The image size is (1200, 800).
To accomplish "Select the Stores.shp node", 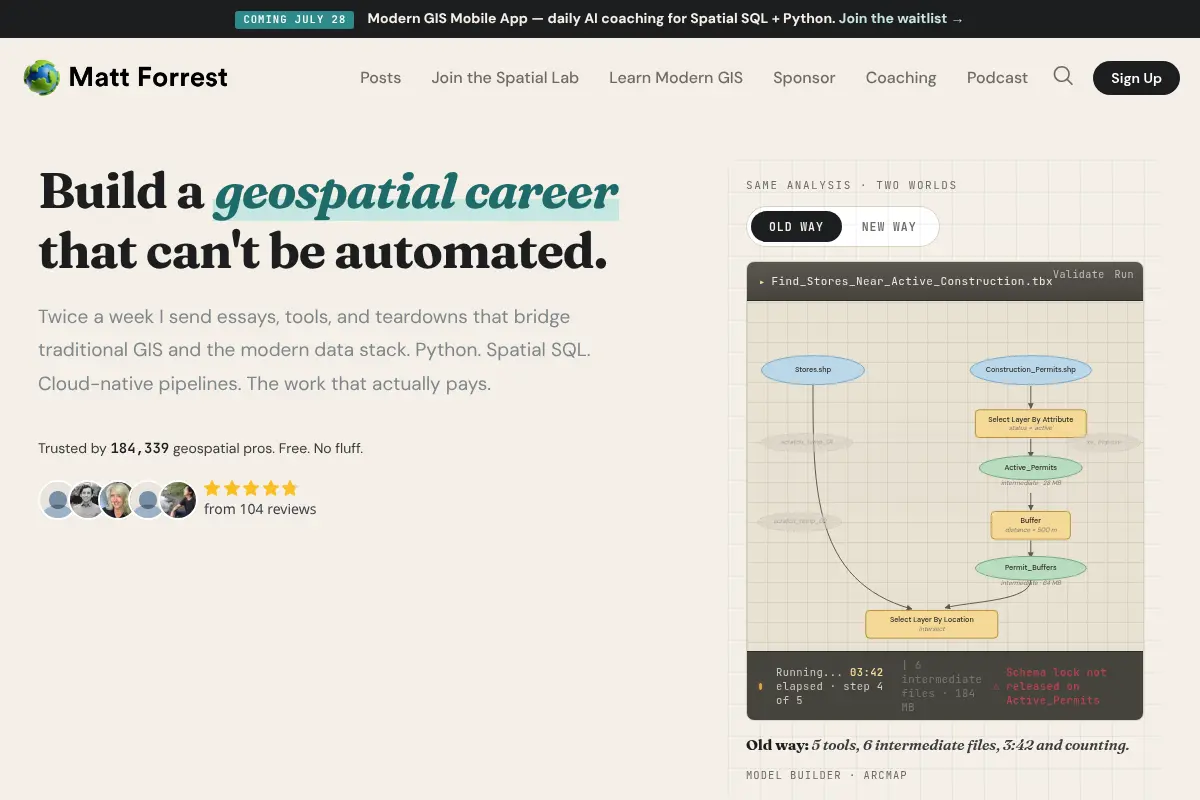I will click(x=812, y=370).
